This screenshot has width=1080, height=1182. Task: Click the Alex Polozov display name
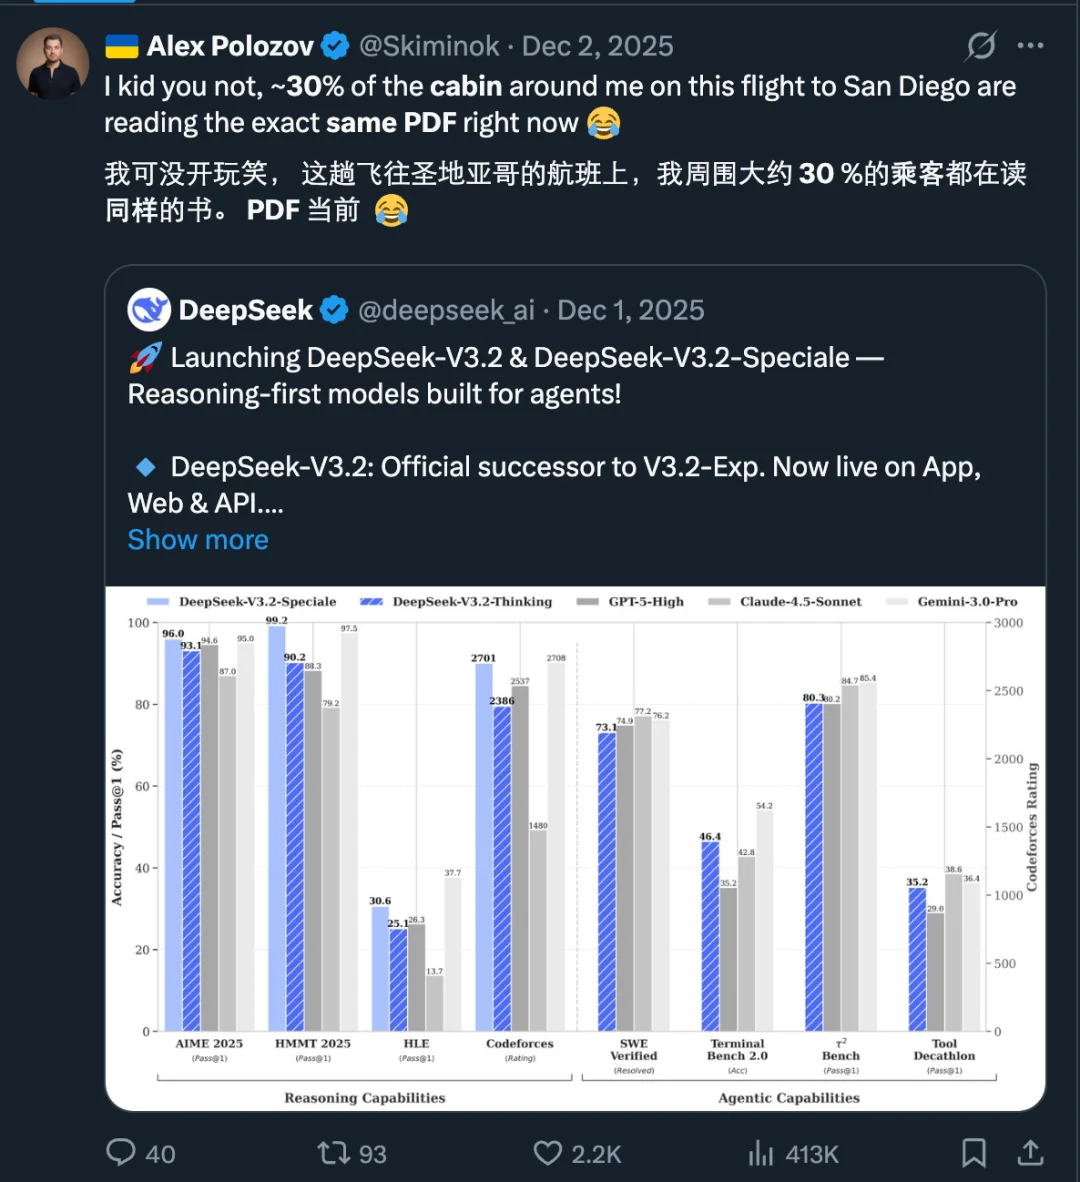(x=230, y=46)
